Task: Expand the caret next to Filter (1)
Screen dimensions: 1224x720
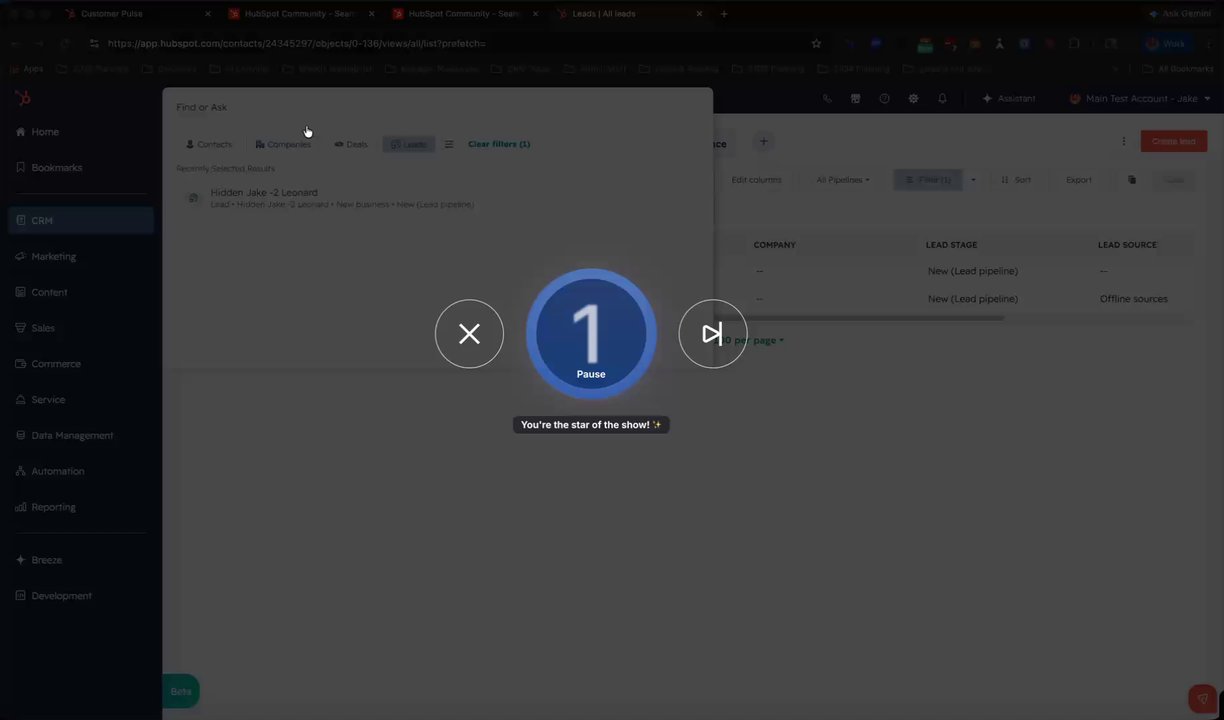Action: 973,180
